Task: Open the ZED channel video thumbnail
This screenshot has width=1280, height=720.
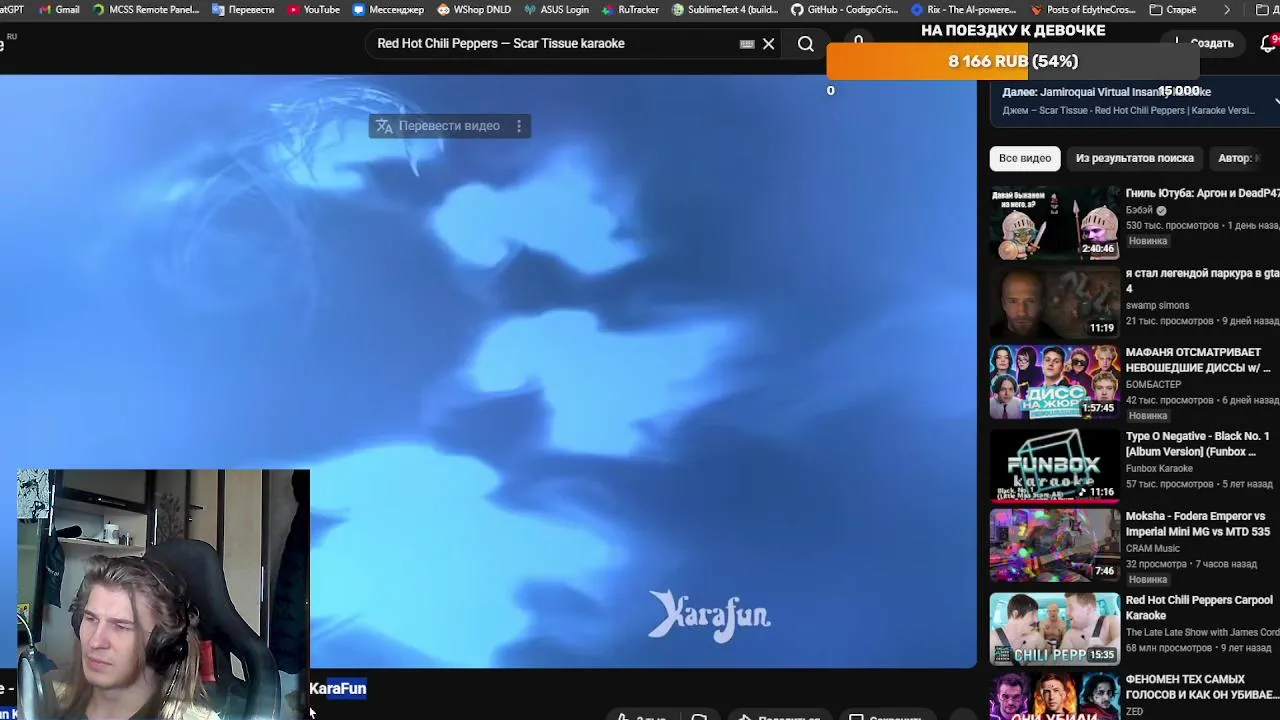Action: (x=1055, y=697)
